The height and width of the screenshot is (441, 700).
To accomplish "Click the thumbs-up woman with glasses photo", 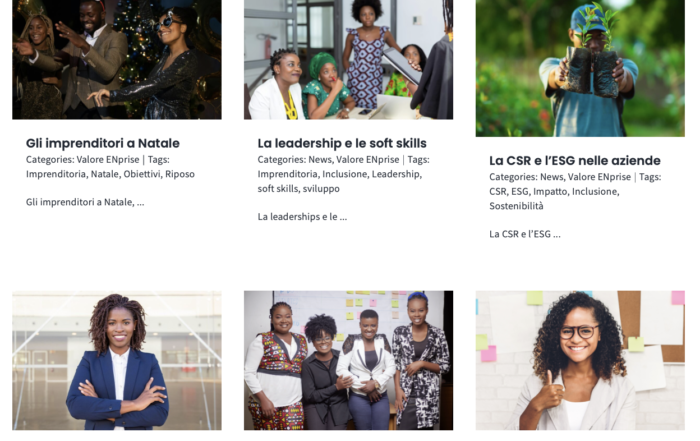I will pyautogui.click(x=580, y=361).
